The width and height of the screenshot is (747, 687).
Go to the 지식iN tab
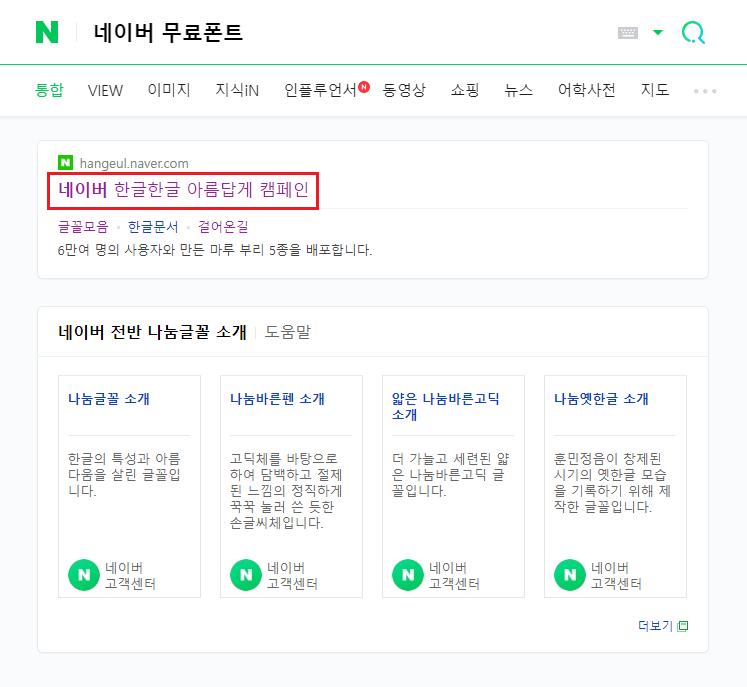click(237, 90)
